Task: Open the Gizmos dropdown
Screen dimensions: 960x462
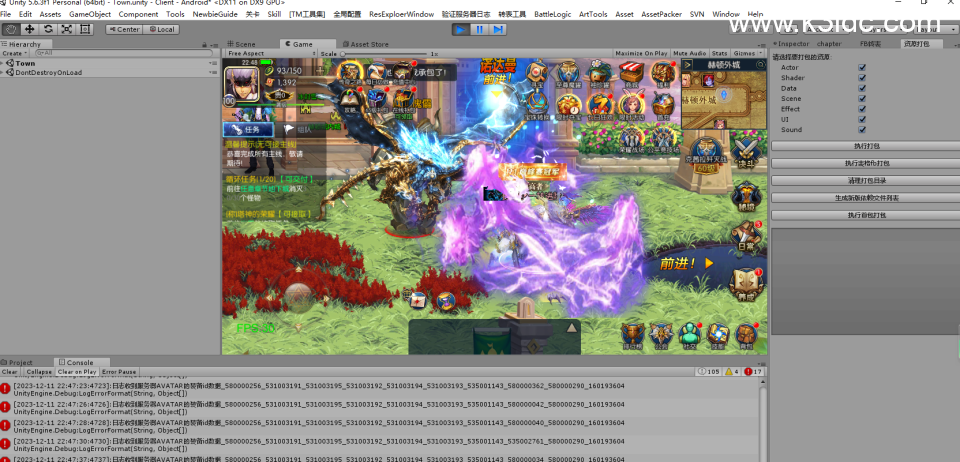Action: [747, 53]
